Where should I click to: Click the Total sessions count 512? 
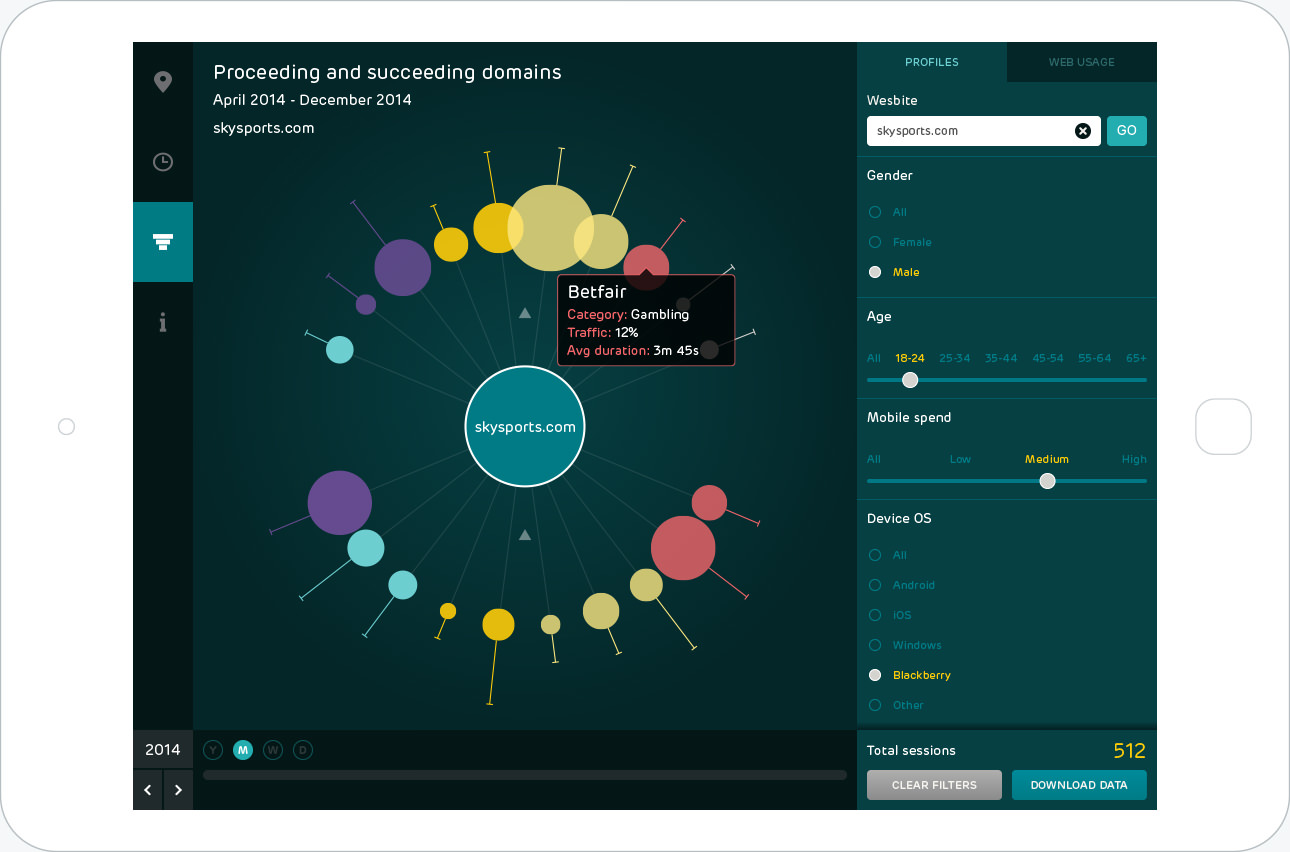(1130, 751)
